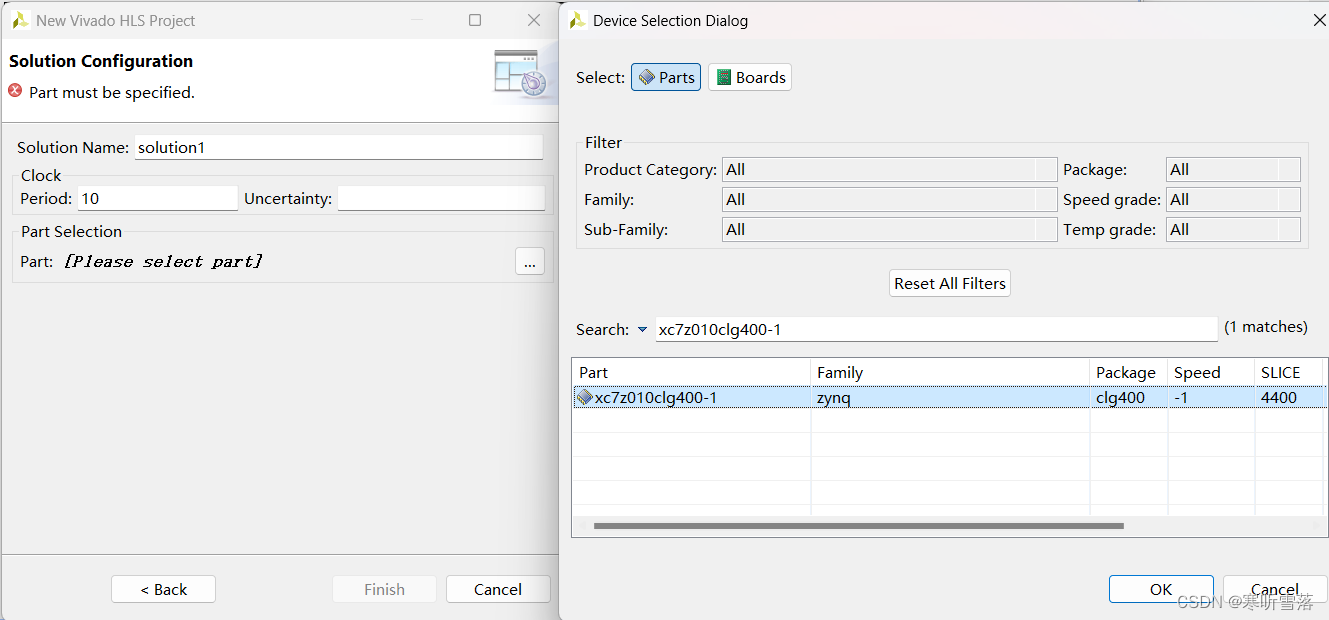This screenshot has width=1329, height=620.
Task: Open the Speed grade filter dropdown
Action: tap(1233, 200)
